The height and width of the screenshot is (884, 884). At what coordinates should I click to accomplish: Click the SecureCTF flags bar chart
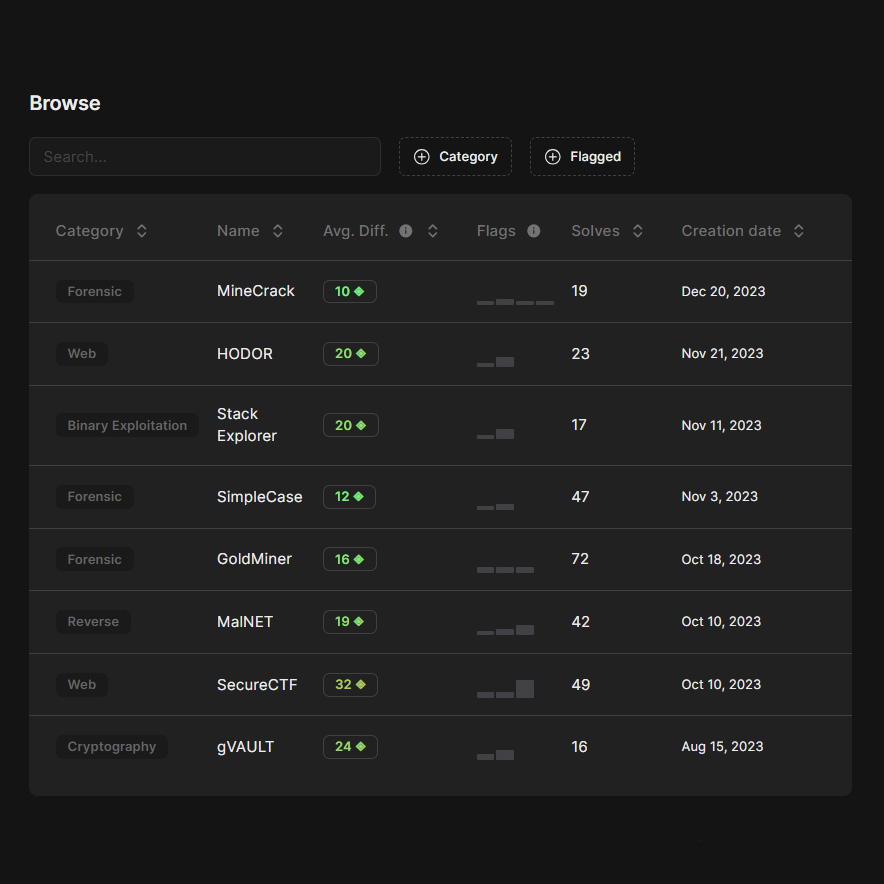pos(505,689)
